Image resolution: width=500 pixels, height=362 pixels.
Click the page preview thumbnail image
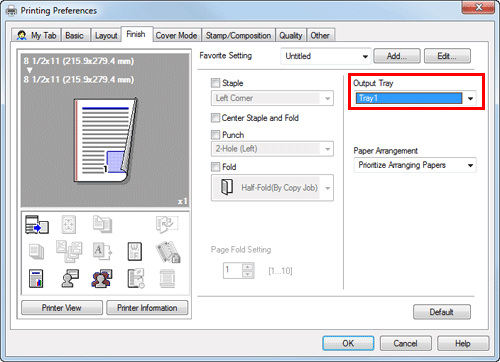105,141
